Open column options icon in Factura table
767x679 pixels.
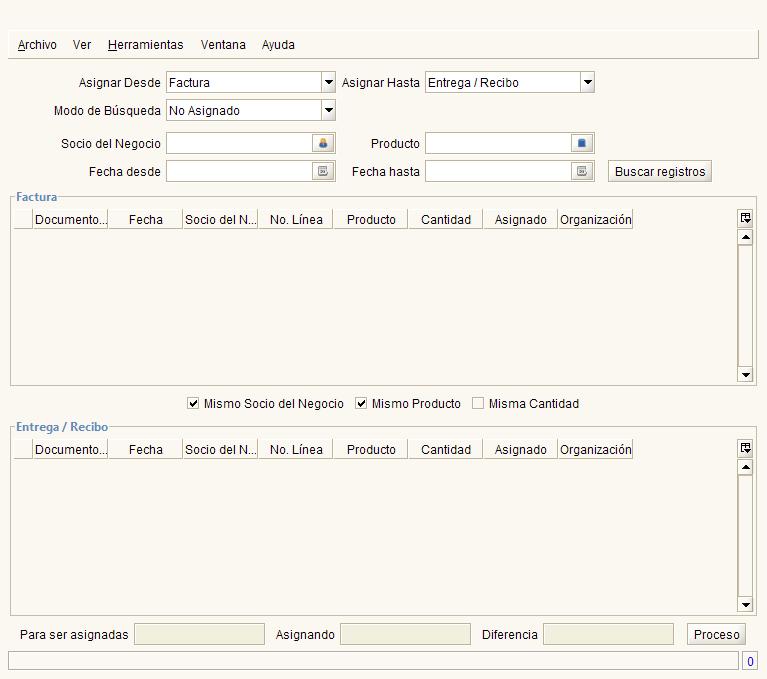[x=745, y=218]
